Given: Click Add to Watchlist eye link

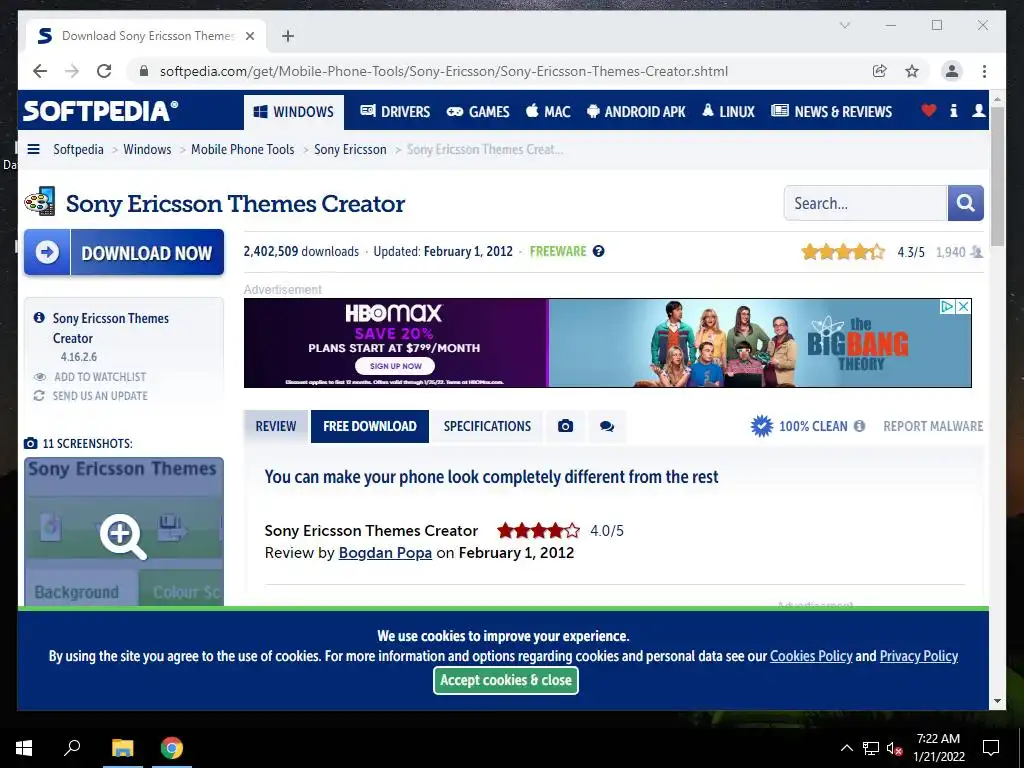Looking at the screenshot, I should pos(90,377).
